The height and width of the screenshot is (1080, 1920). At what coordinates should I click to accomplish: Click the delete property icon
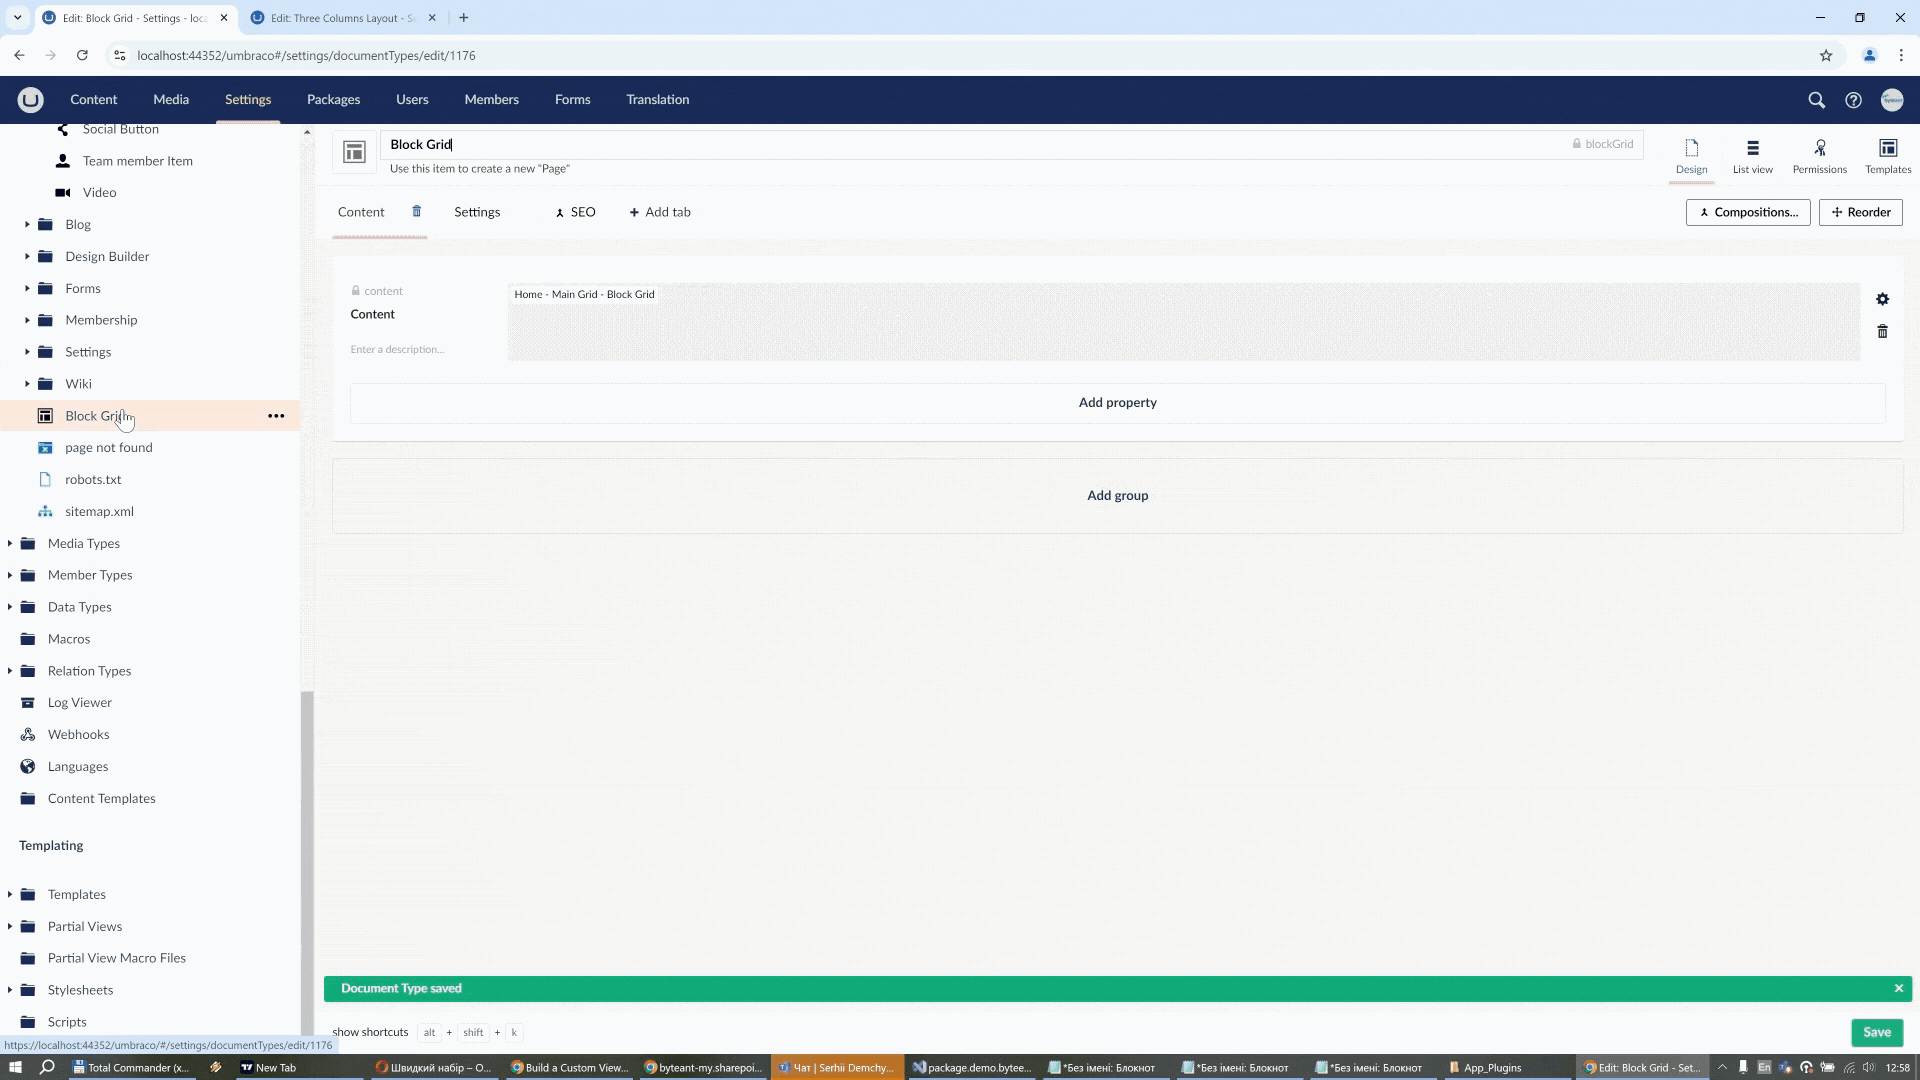coord(1883,331)
